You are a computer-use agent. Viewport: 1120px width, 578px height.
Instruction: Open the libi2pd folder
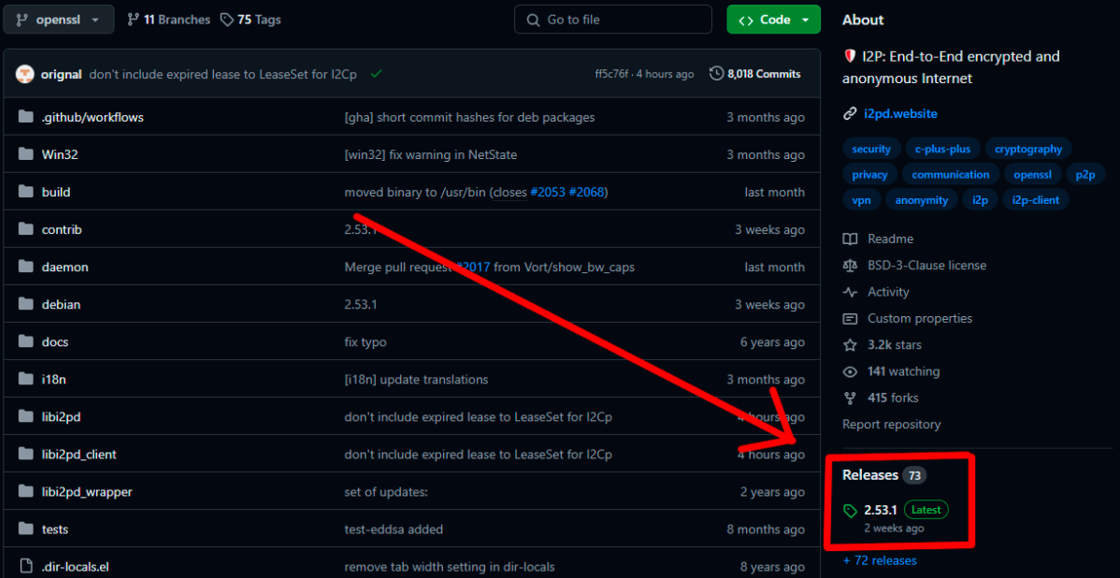[x=61, y=417]
